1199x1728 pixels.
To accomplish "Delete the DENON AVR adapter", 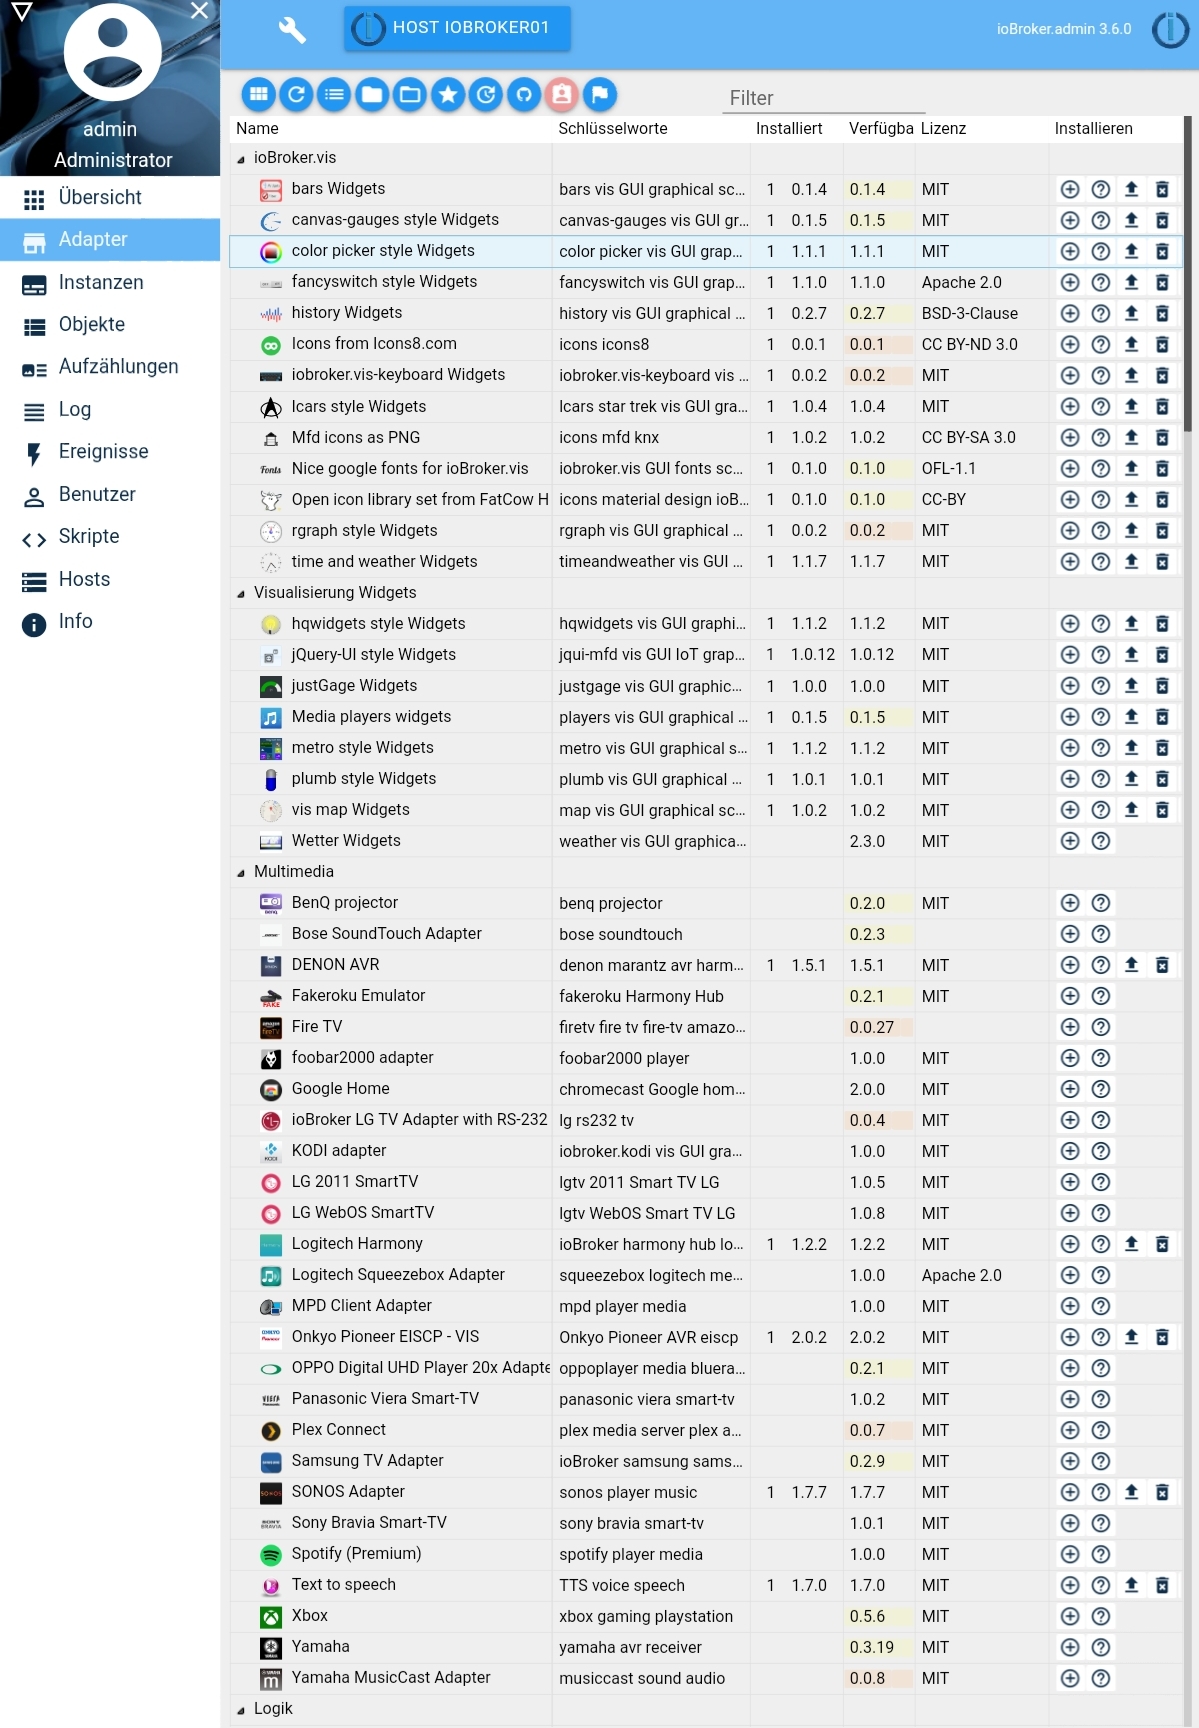I will (1162, 965).
